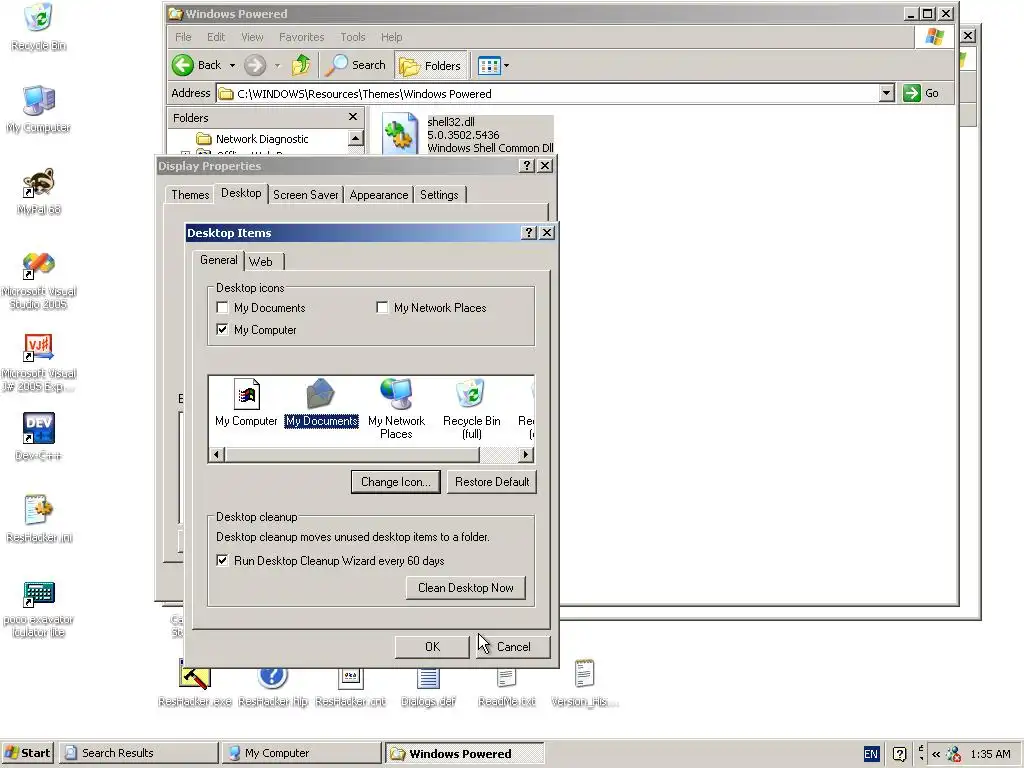Switch to the Screen Saver tab
1024x768 pixels.
pos(306,195)
